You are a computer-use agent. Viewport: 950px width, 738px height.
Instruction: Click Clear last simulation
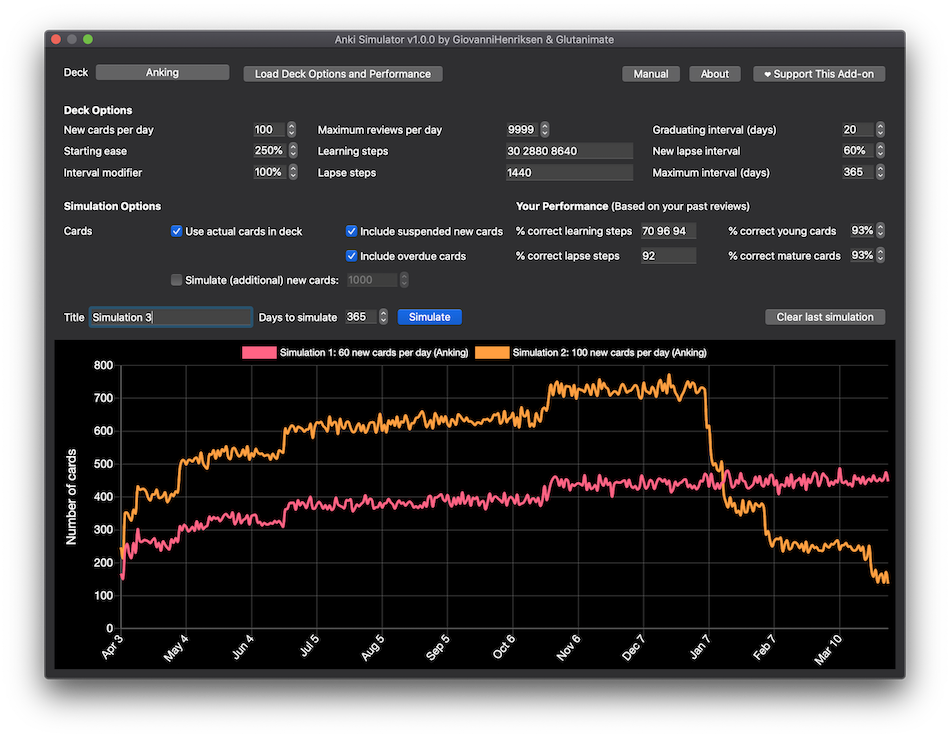pos(824,317)
